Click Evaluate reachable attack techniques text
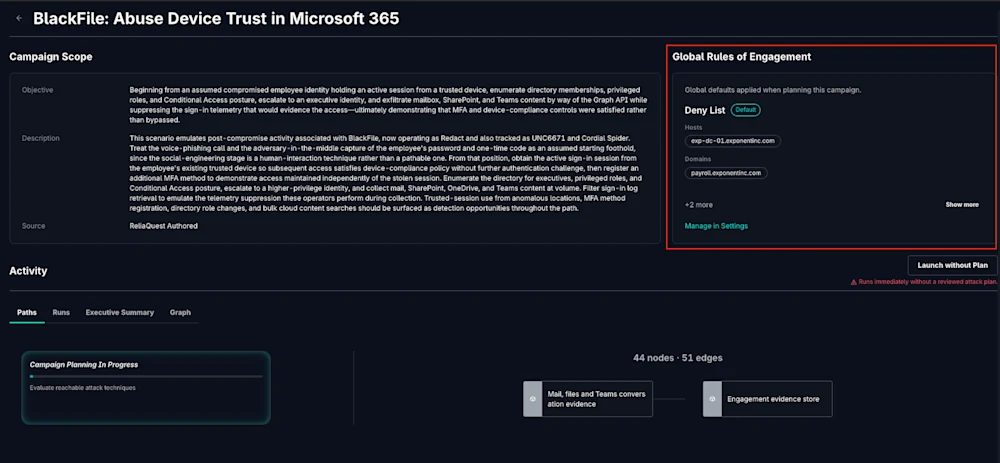Screen dimensions: 1000x463 point(83,387)
